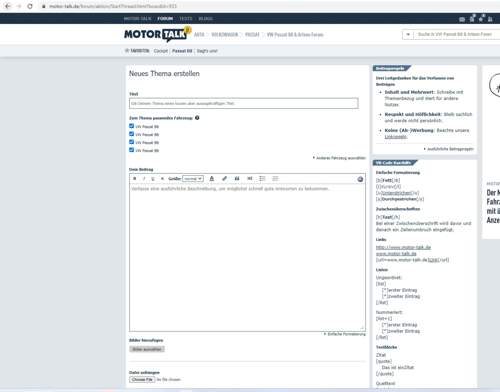Click the info icon beside vehicle label
This screenshot has width=500, height=392.
point(197,118)
